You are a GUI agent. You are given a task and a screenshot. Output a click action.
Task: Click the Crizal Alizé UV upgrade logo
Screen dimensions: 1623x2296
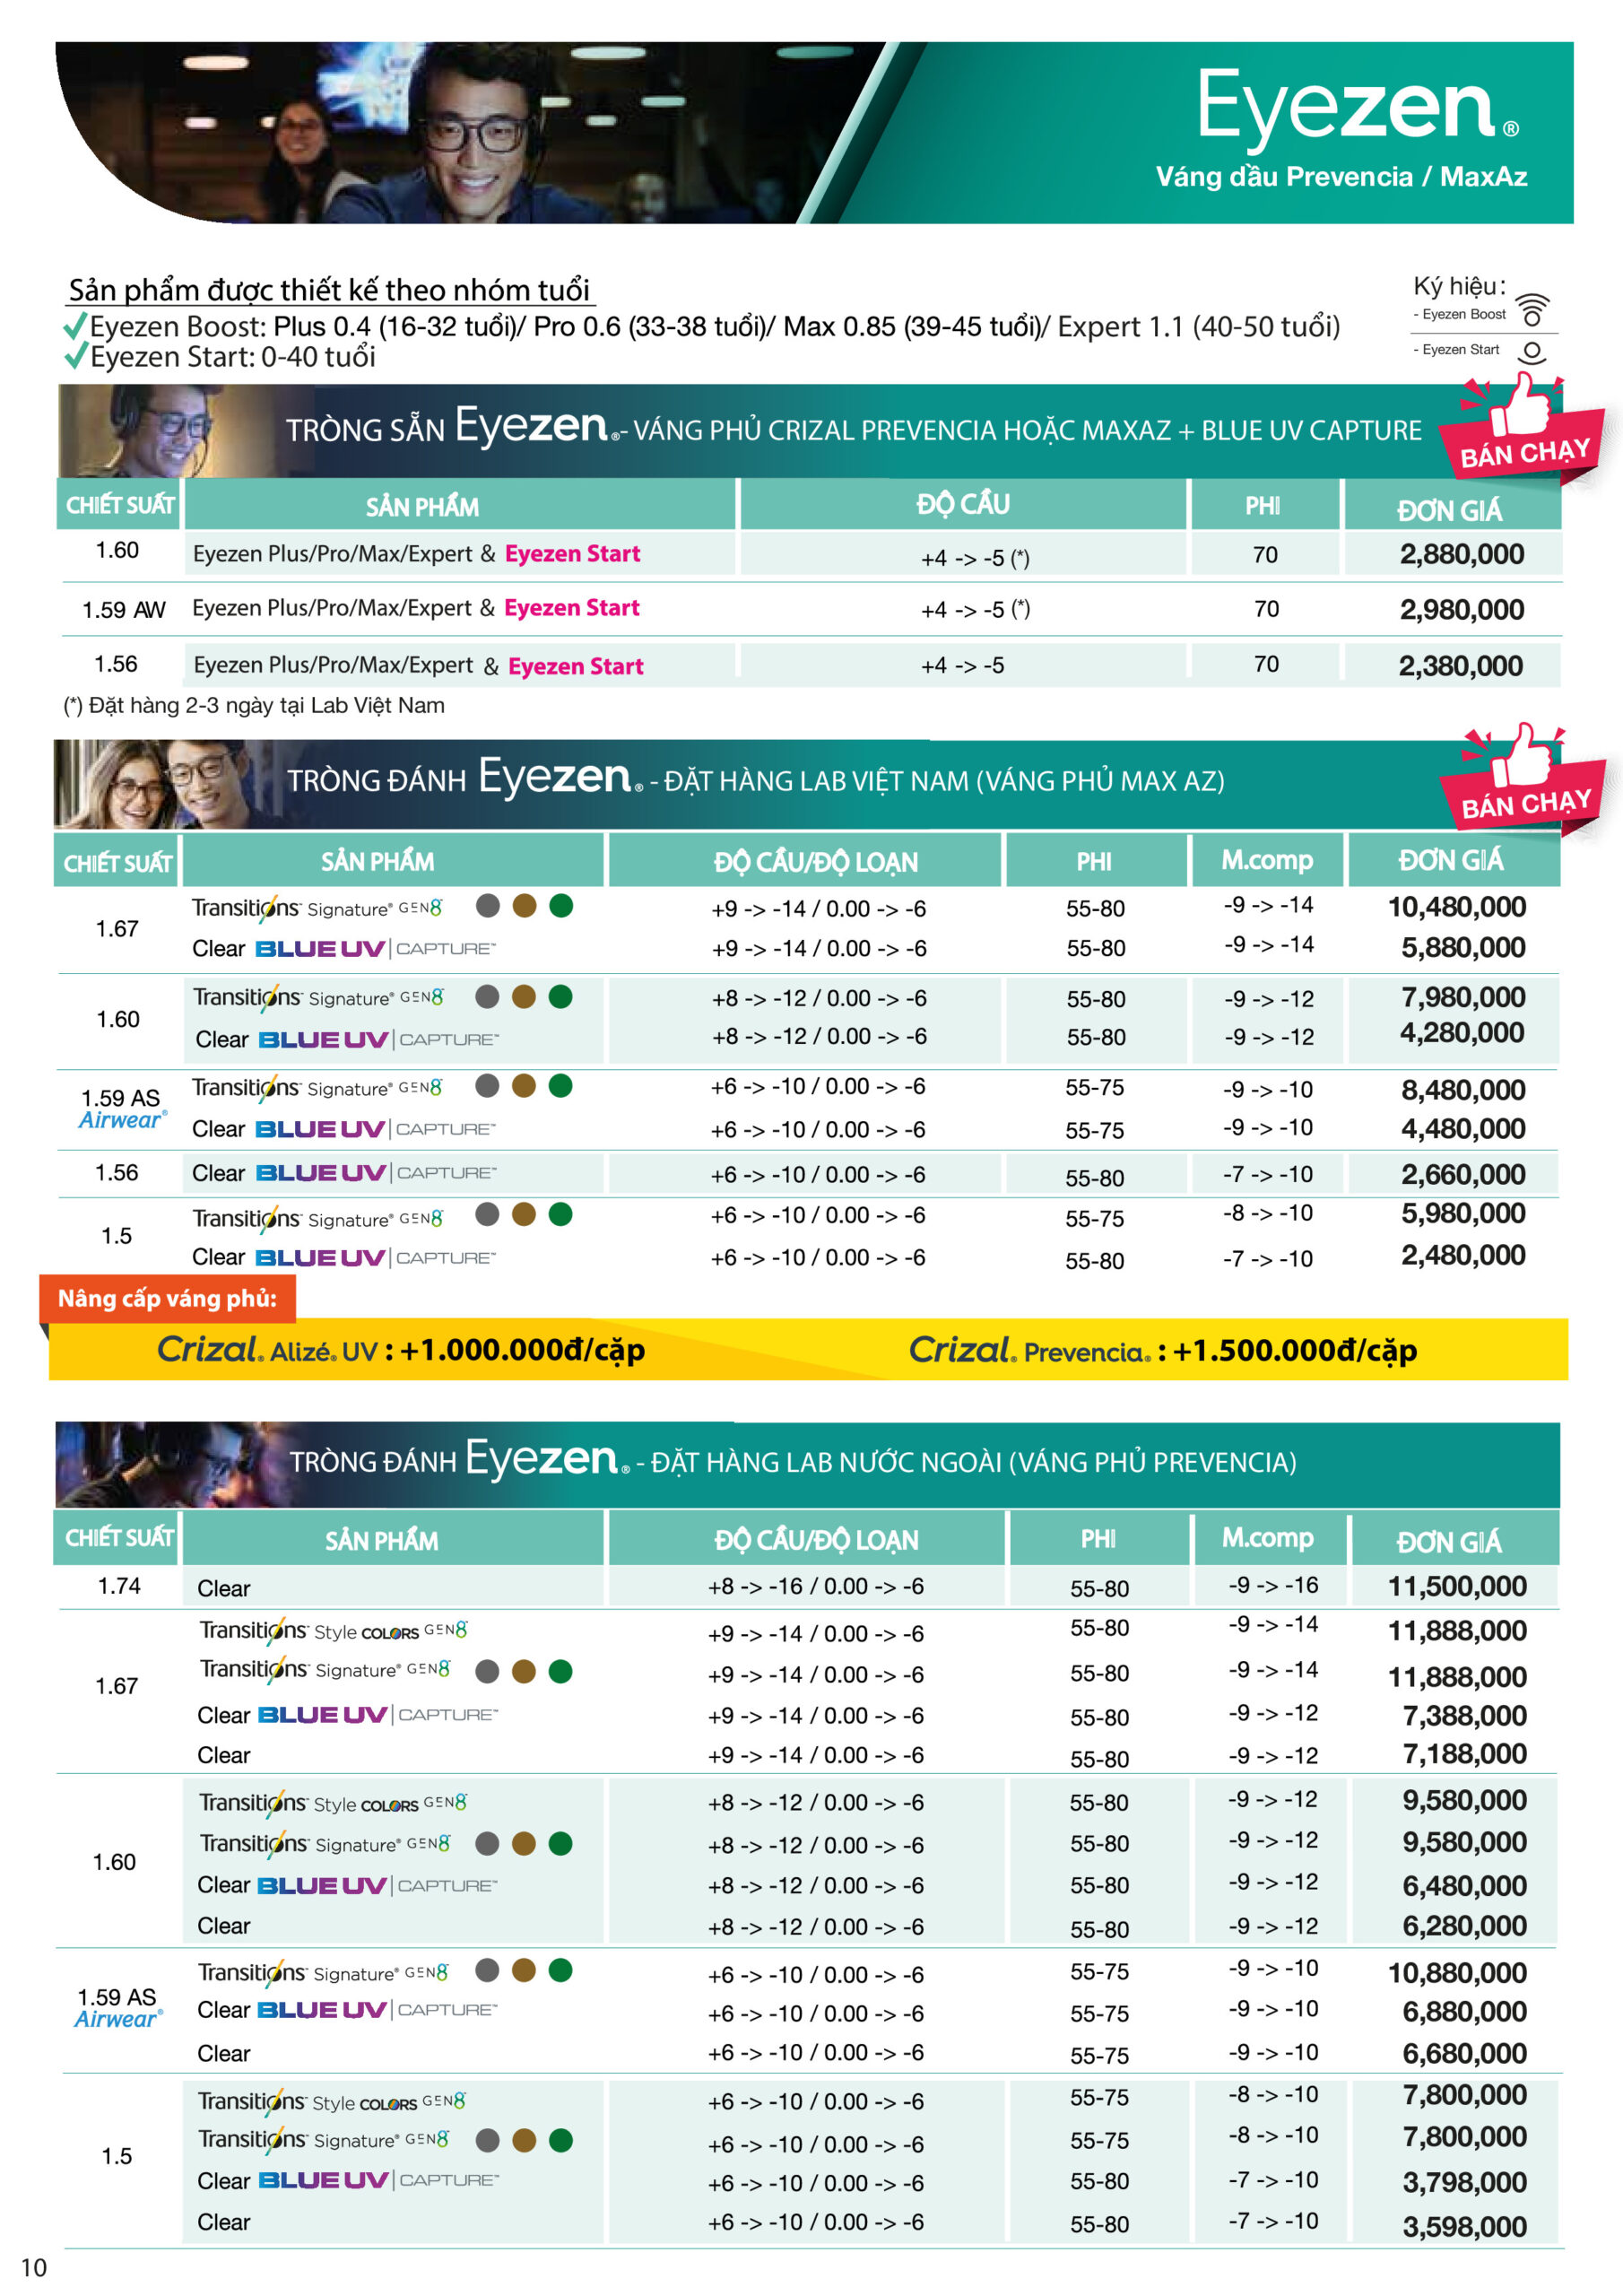(267, 1350)
